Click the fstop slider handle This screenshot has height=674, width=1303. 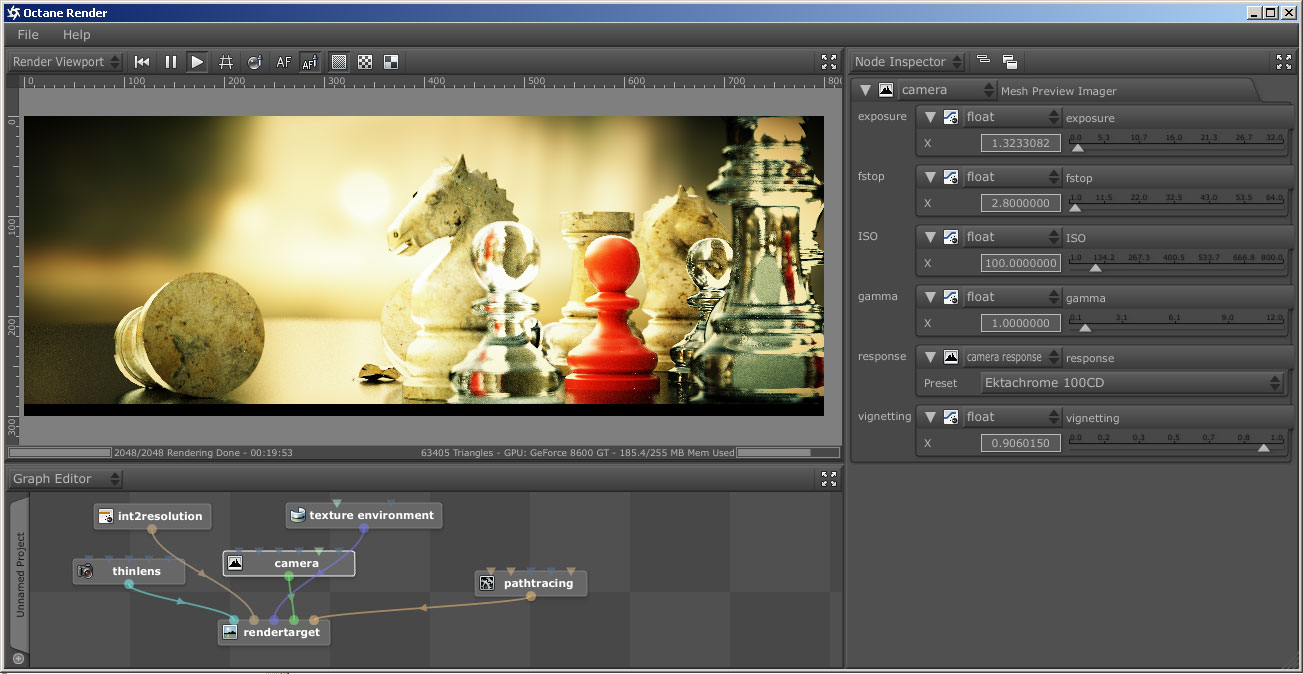pyautogui.click(x=1075, y=208)
